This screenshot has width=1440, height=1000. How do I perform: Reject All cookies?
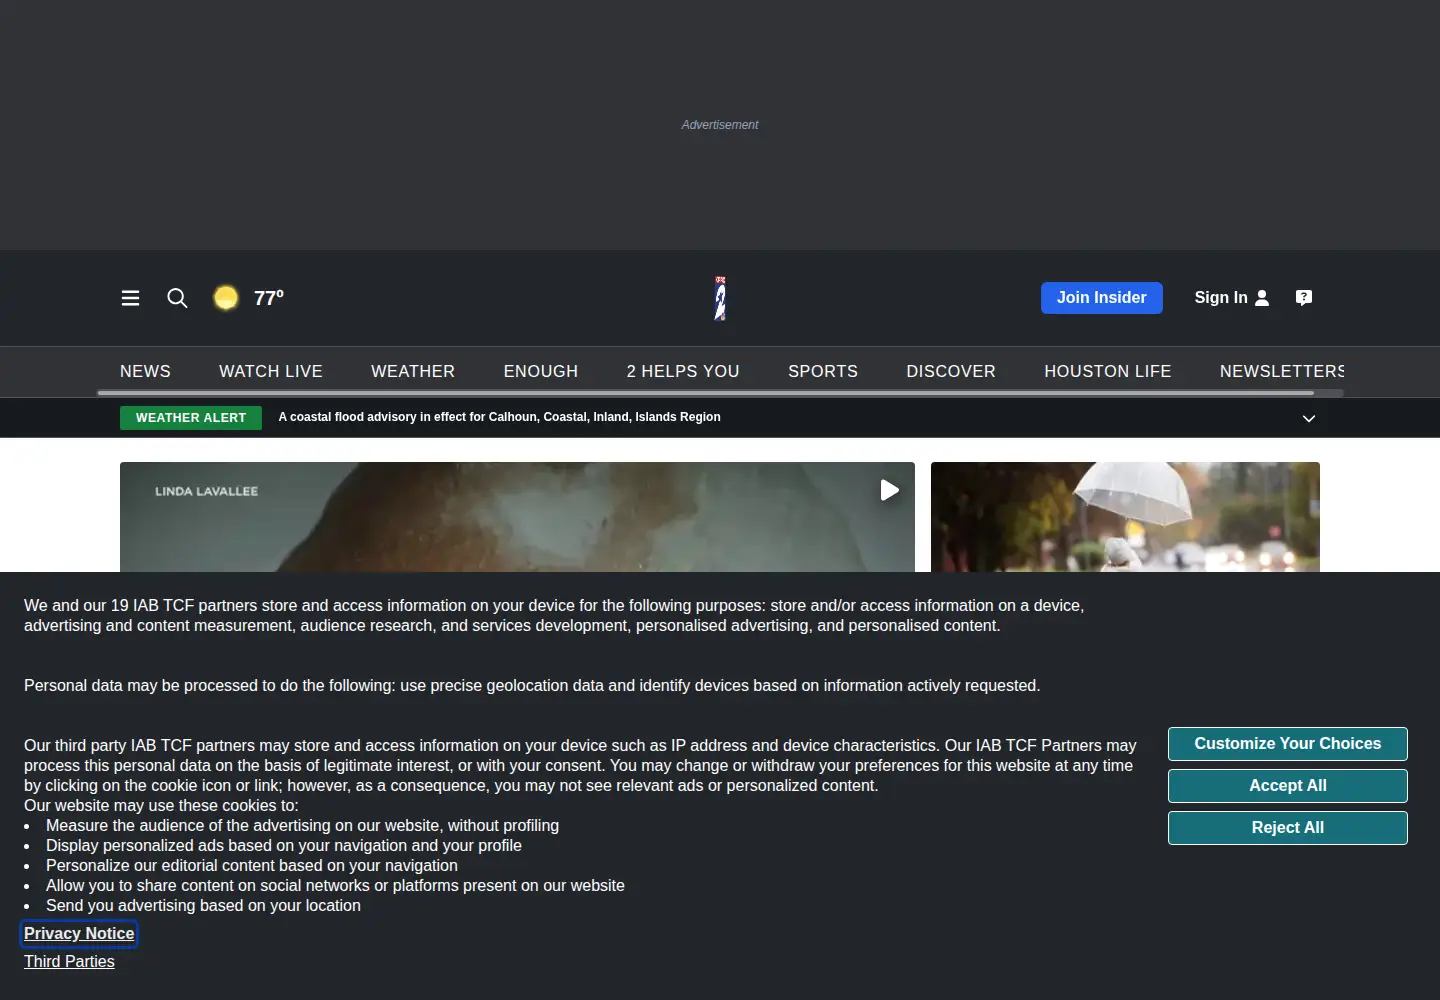(x=1288, y=828)
